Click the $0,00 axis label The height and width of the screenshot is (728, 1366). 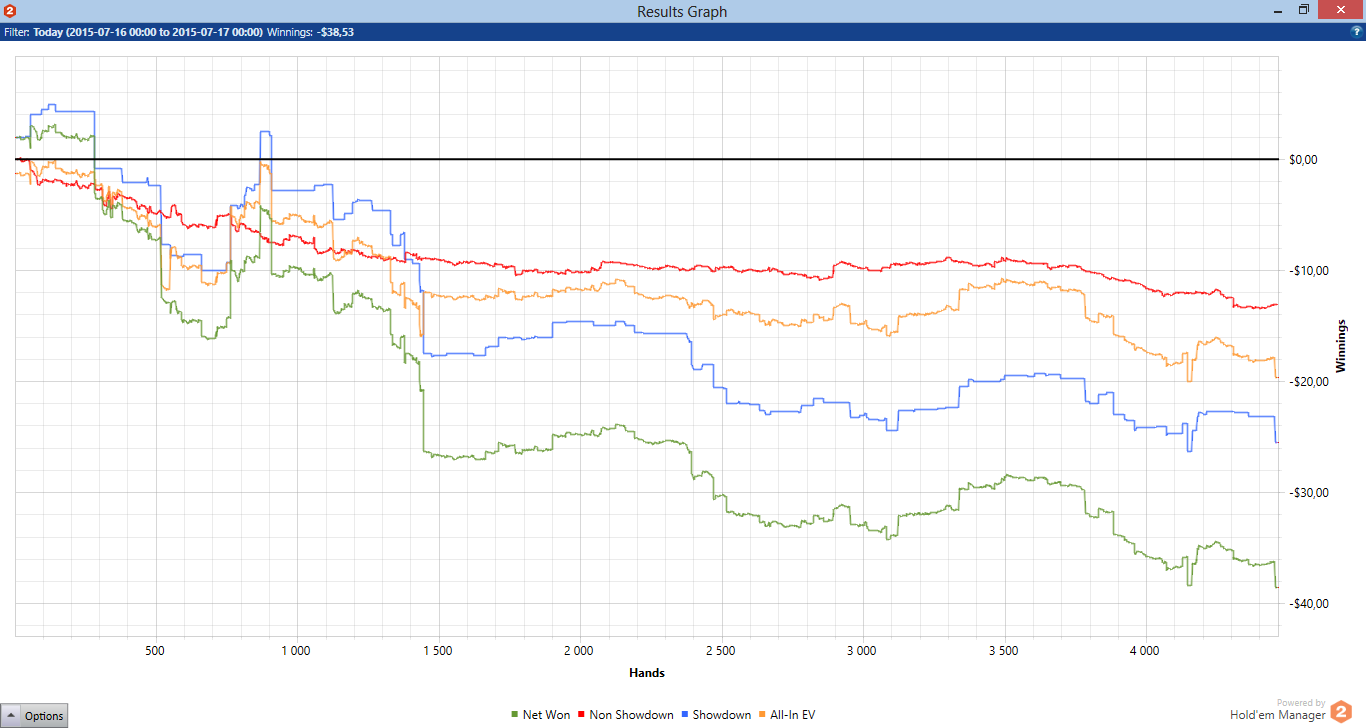(1304, 159)
